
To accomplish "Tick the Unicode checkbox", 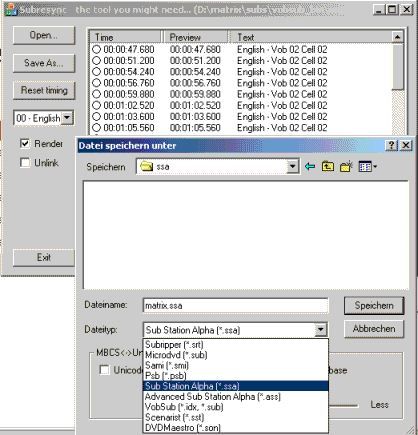I will point(105,370).
